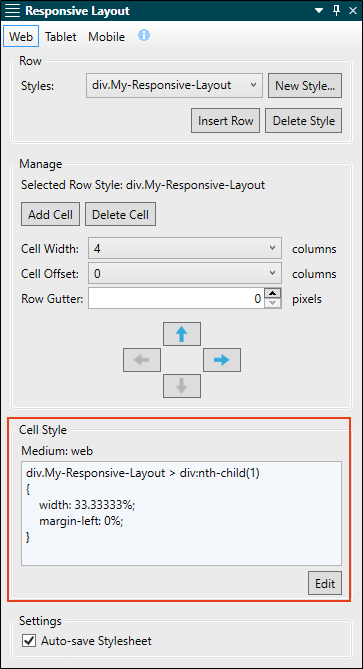363x669 pixels.
Task: Click Edit button under Cell Style
Action: pos(325,583)
